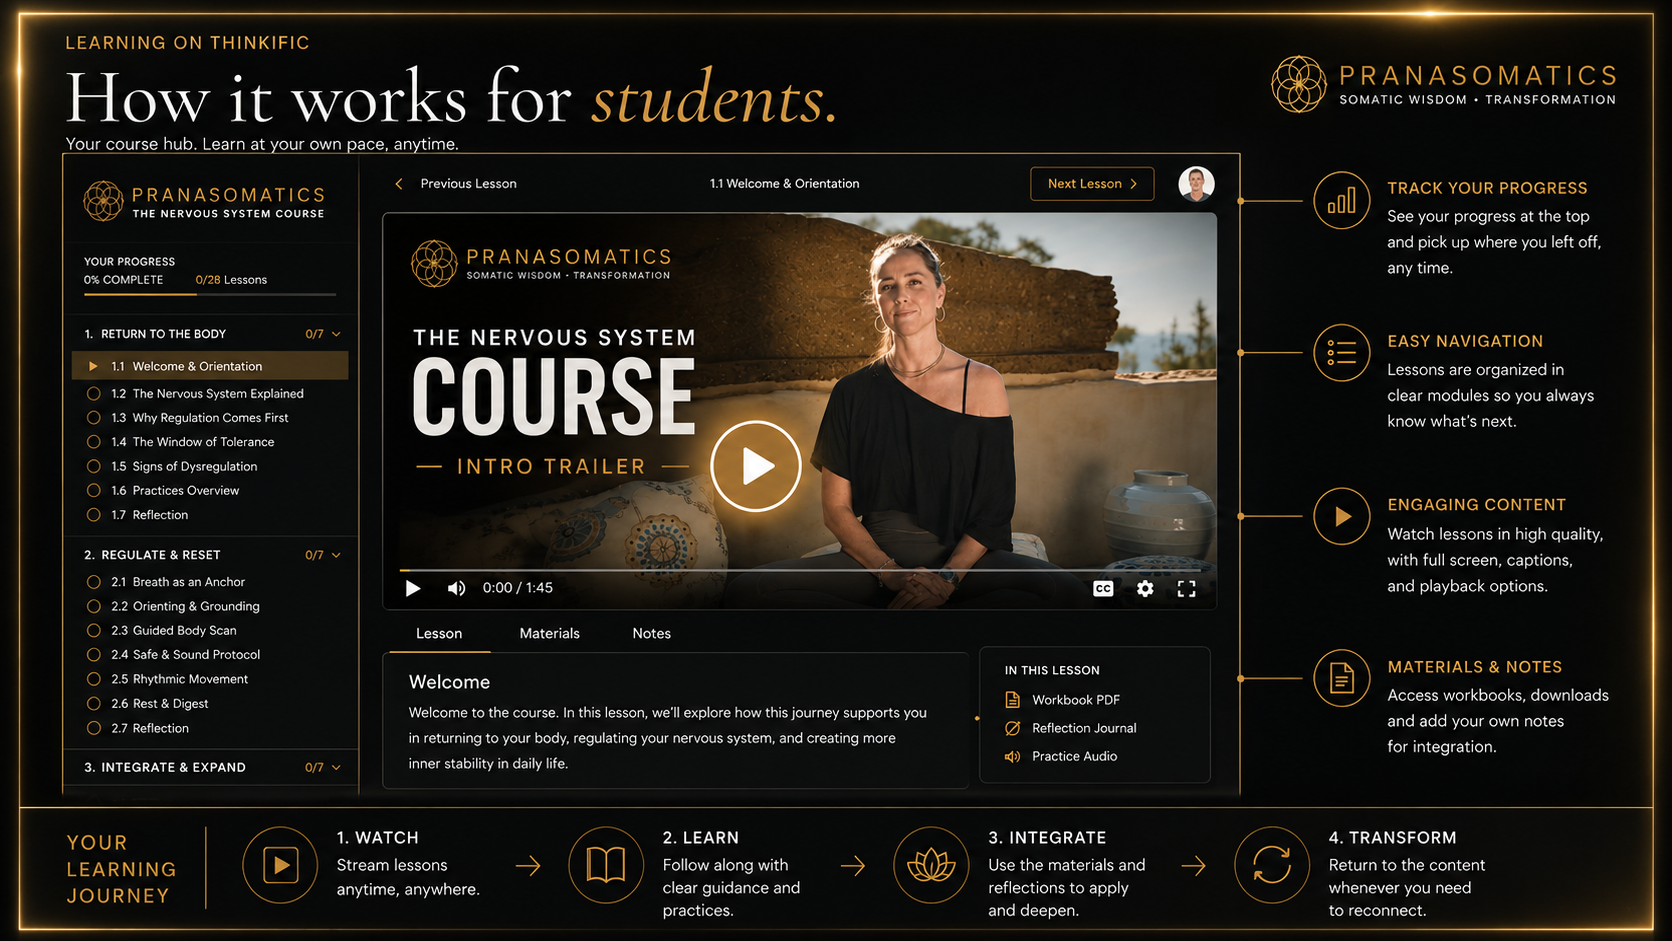Click the Track Your Progress bar chart icon
Image resolution: width=1672 pixels, height=941 pixels.
1342,200
